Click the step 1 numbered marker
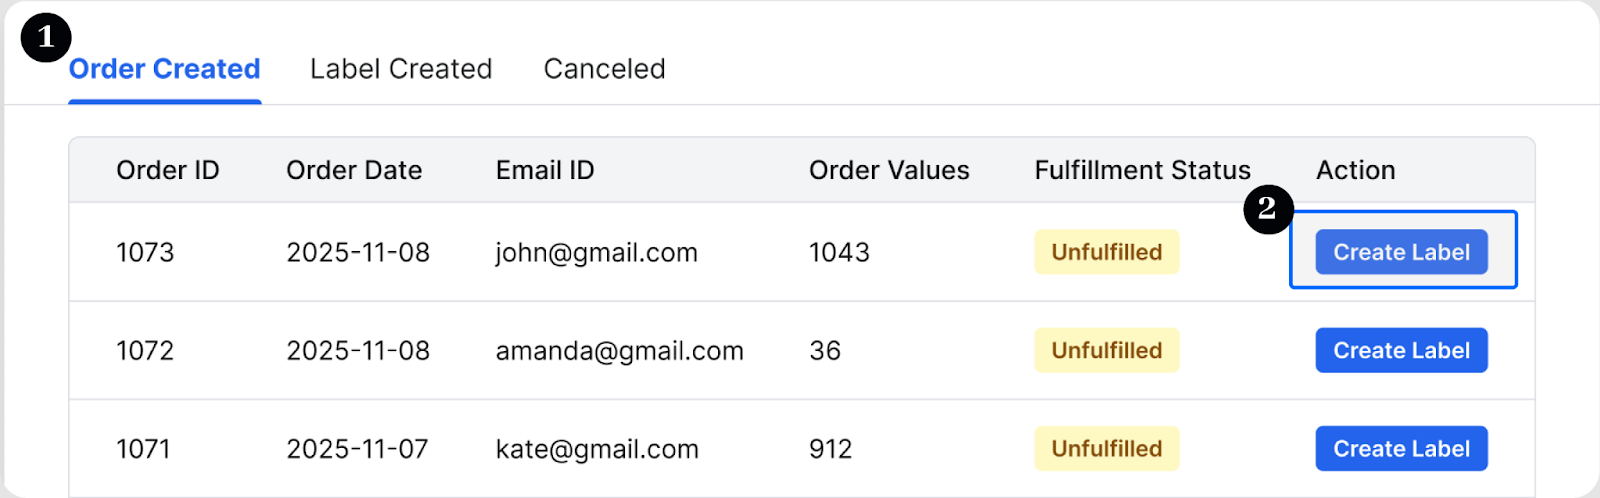 pyautogui.click(x=45, y=38)
